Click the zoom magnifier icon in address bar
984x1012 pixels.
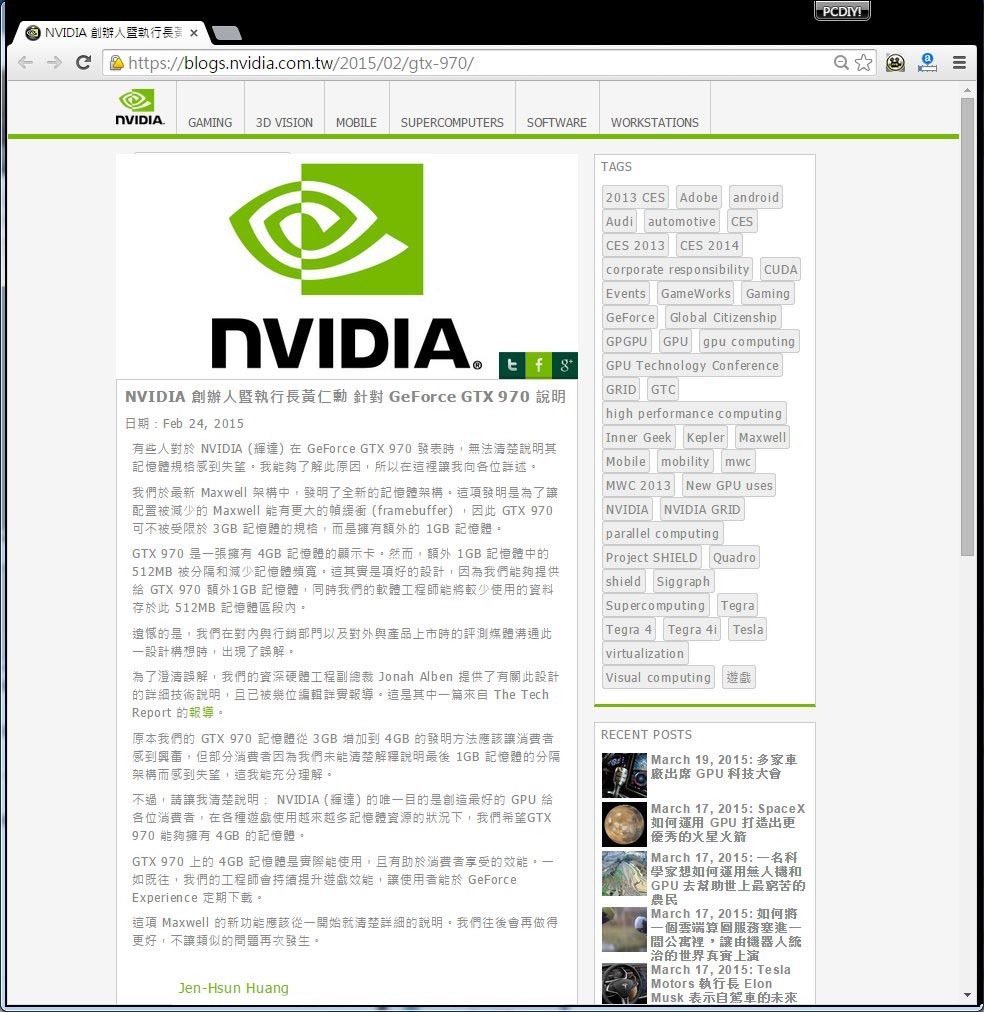pyautogui.click(x=841, y=63)
